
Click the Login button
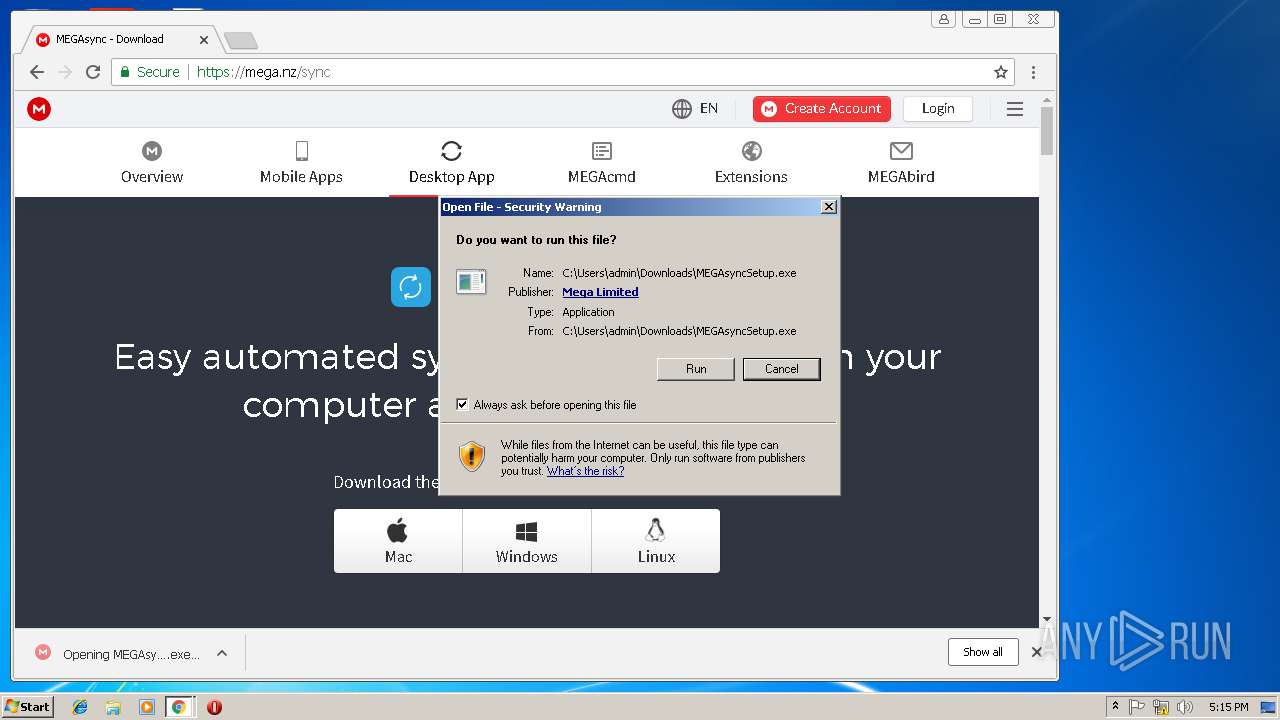938,109
